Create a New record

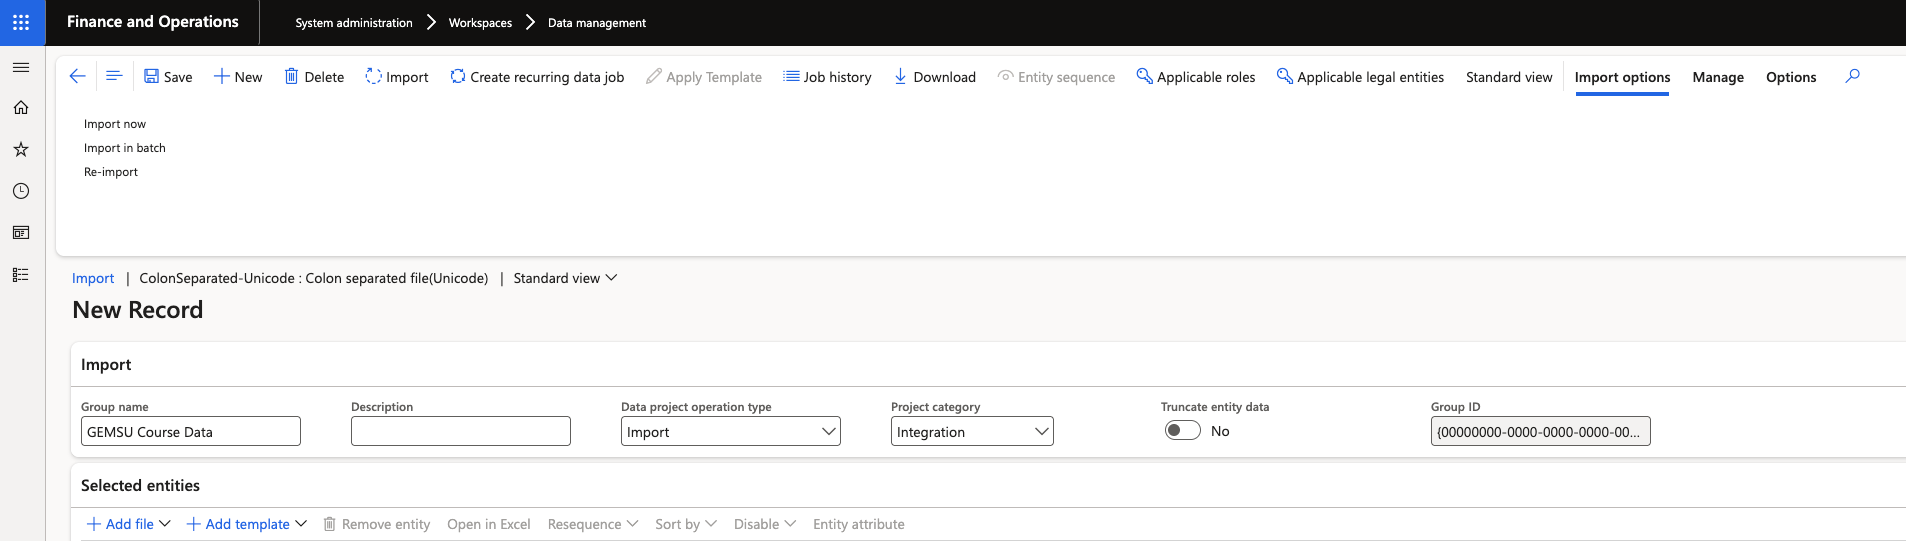(x=238, y=77)
